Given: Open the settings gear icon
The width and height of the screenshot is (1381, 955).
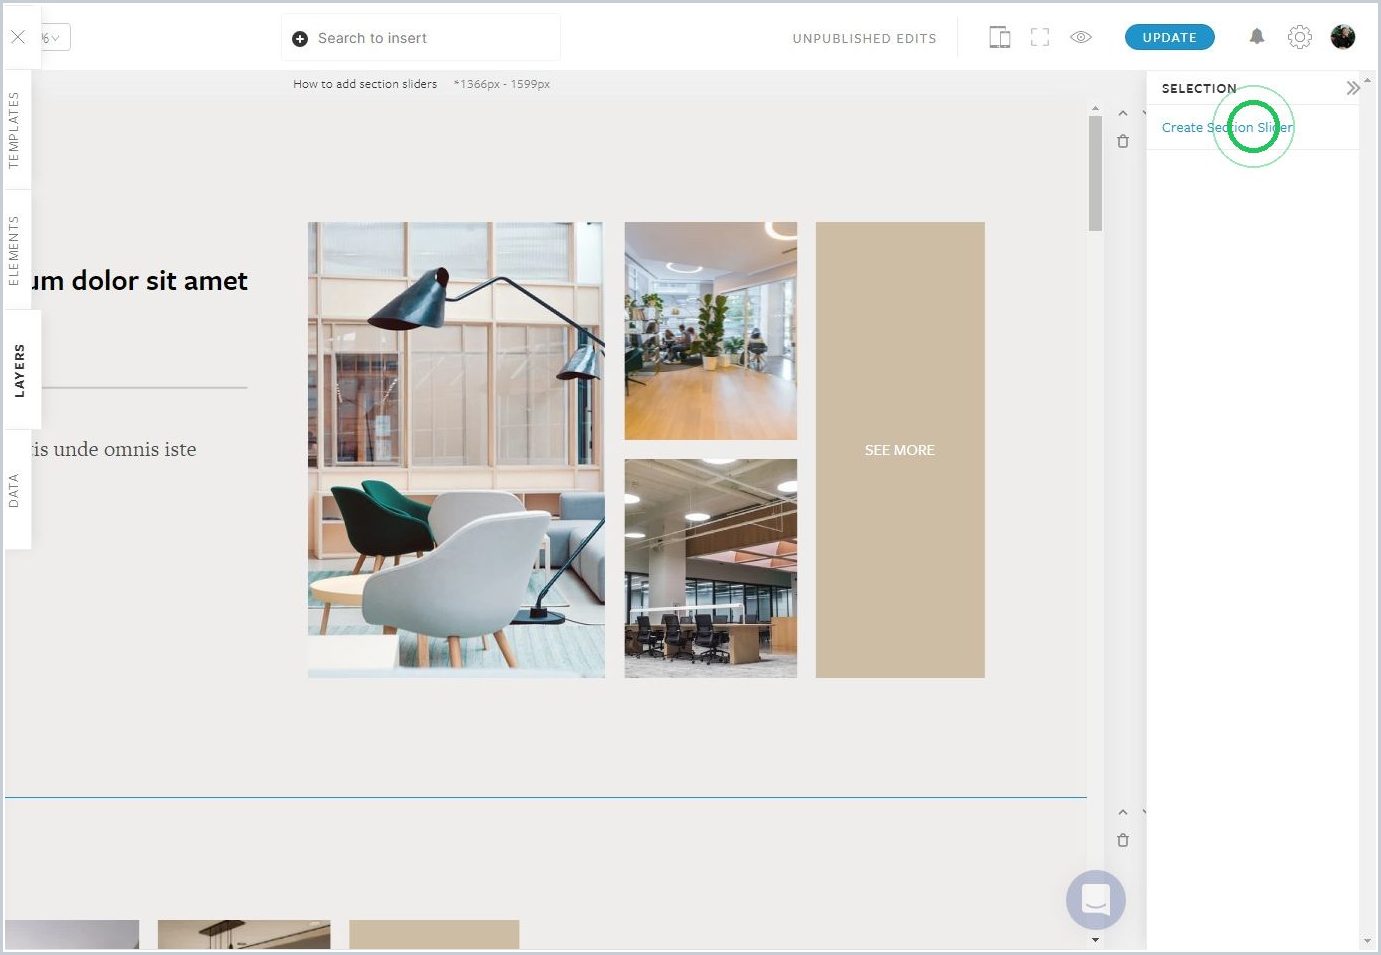Looking at the screenshot, I should pos(1299,37).
